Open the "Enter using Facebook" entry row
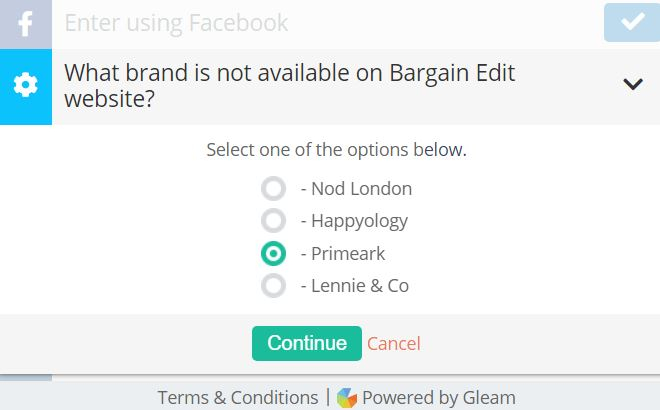The image size is (660, 410). pos(300,22)
